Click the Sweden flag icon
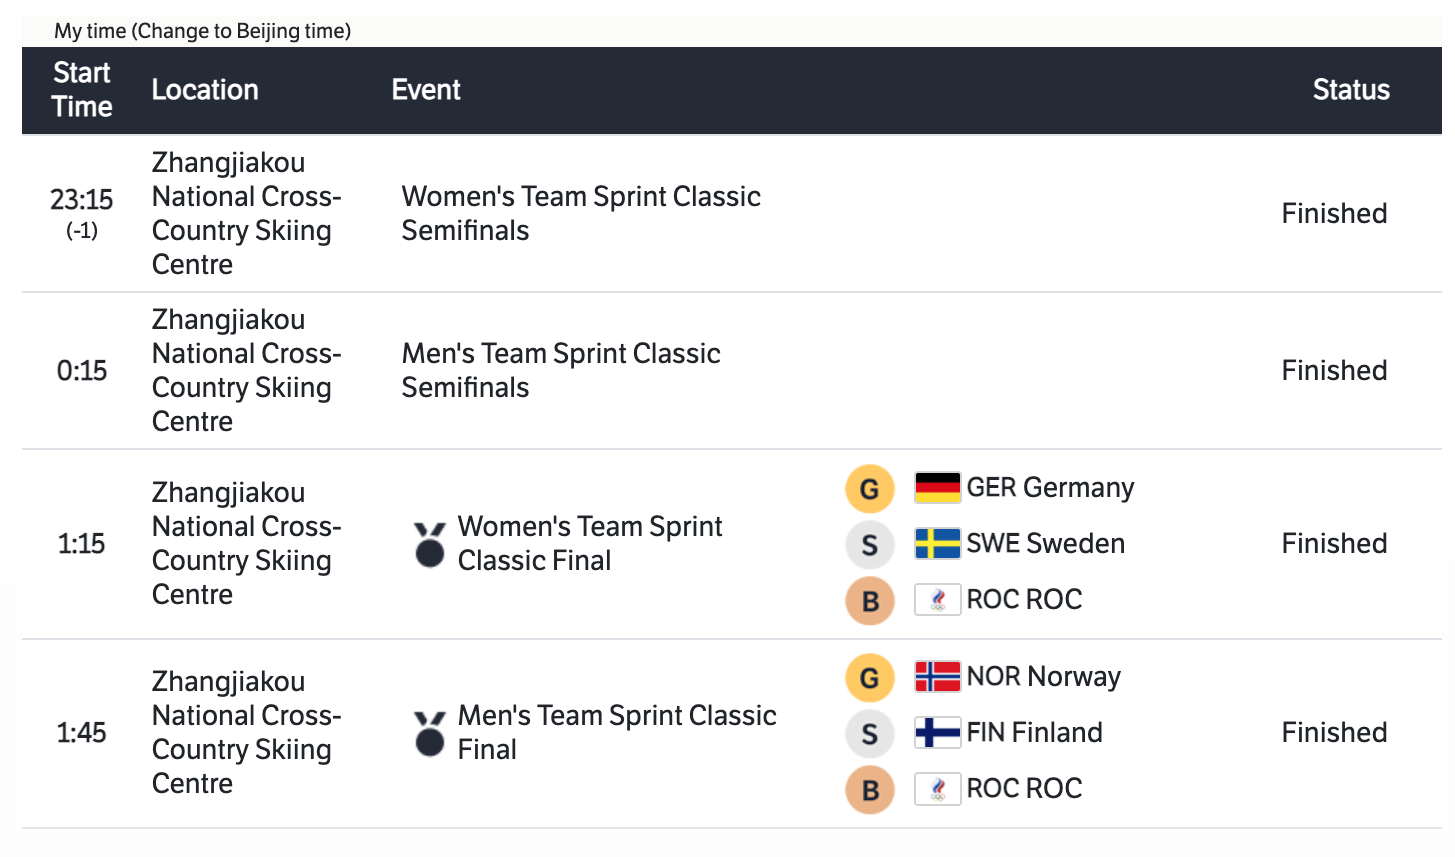 click(937, 544)
